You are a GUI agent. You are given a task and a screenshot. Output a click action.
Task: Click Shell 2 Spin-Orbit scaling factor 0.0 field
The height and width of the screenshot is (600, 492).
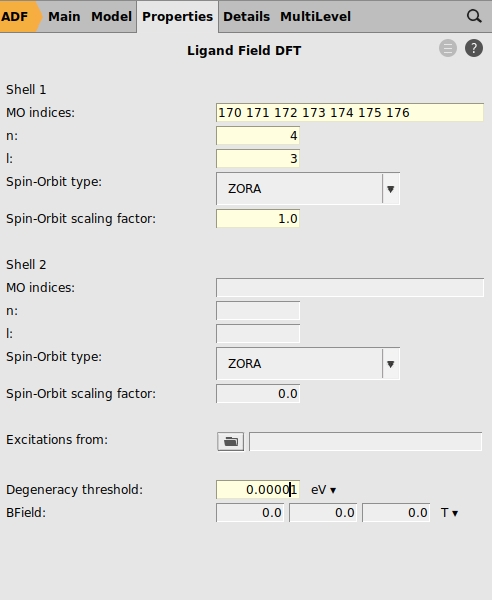click(x=258, y=393)
